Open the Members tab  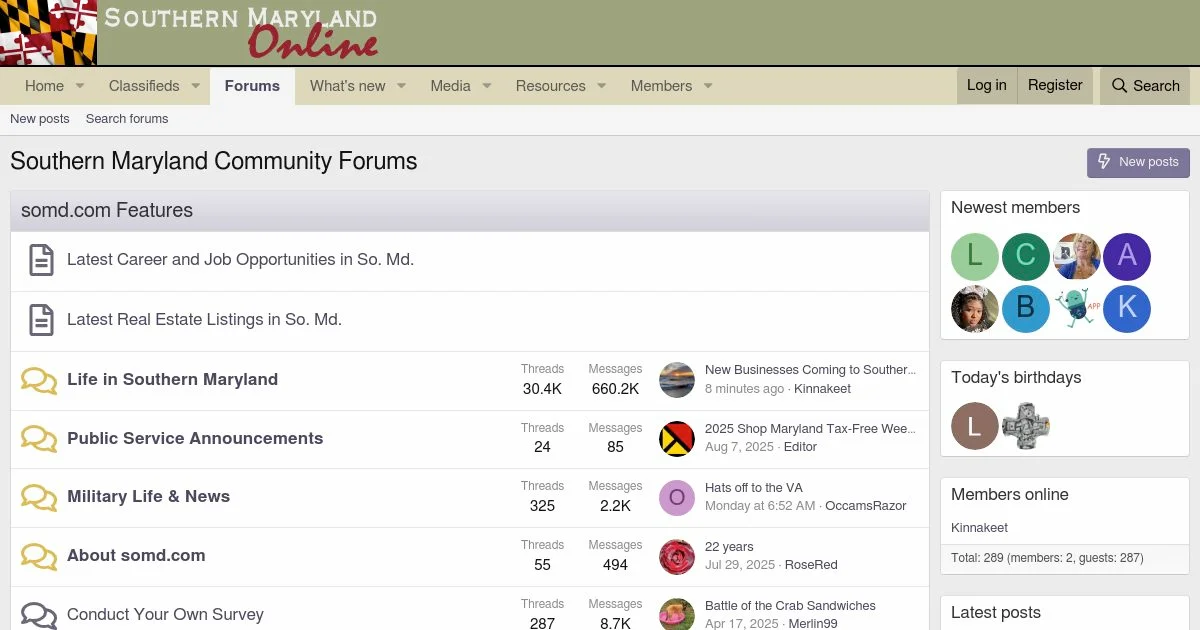pos(661,86)
